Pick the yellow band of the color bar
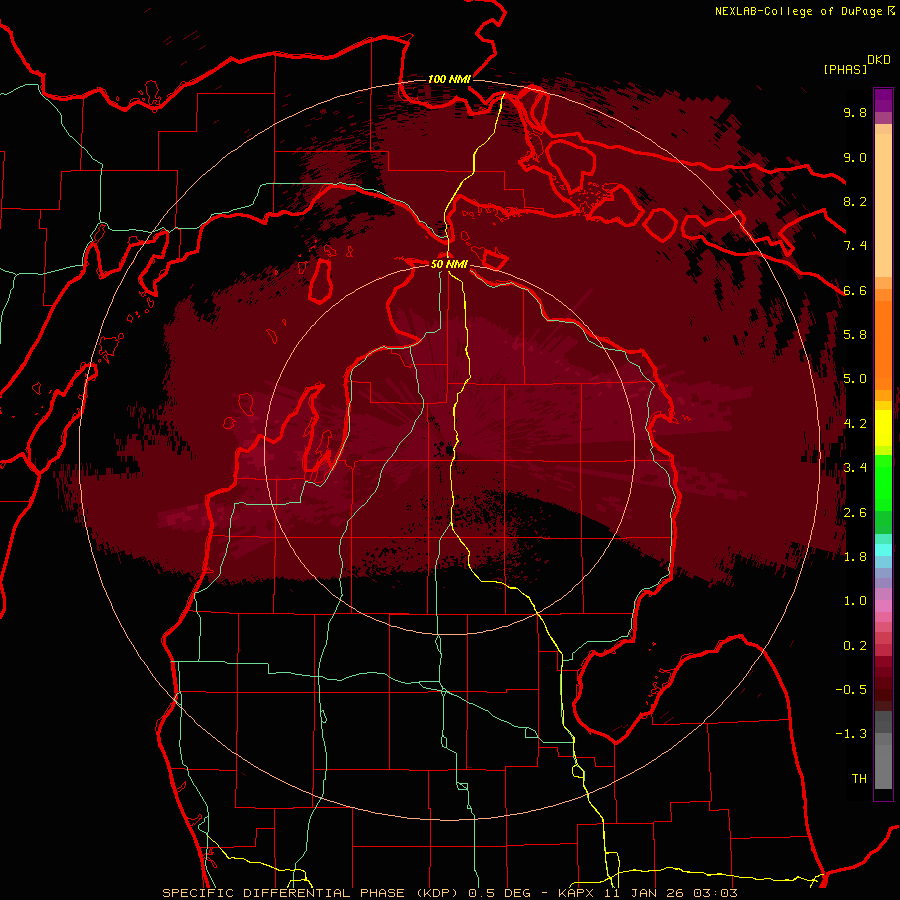The image size is (900, 900). tap(883, 428)
